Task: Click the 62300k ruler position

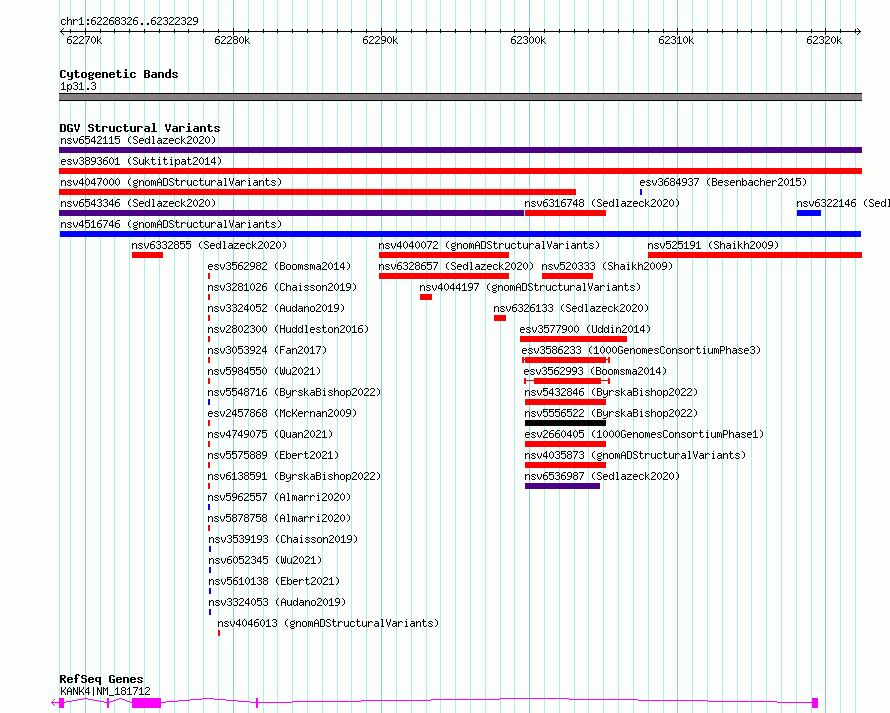Action: (528, 40)
